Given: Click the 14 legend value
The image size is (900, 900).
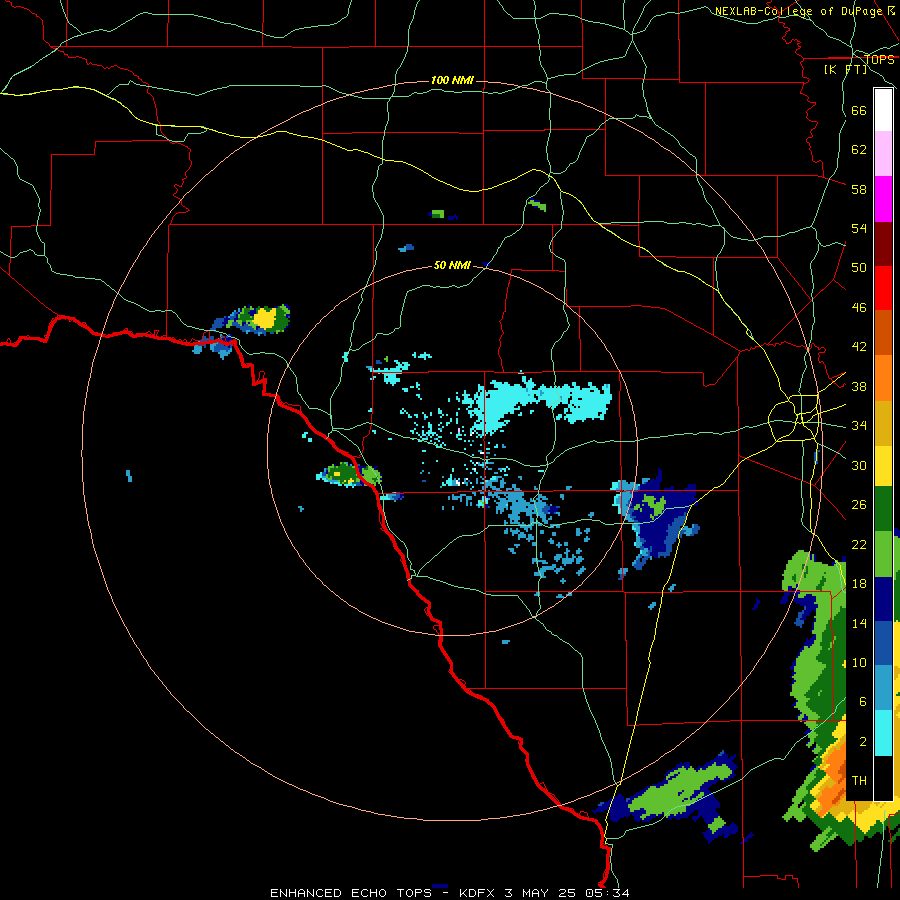Looking at the screenshot, I should [859, 623].
